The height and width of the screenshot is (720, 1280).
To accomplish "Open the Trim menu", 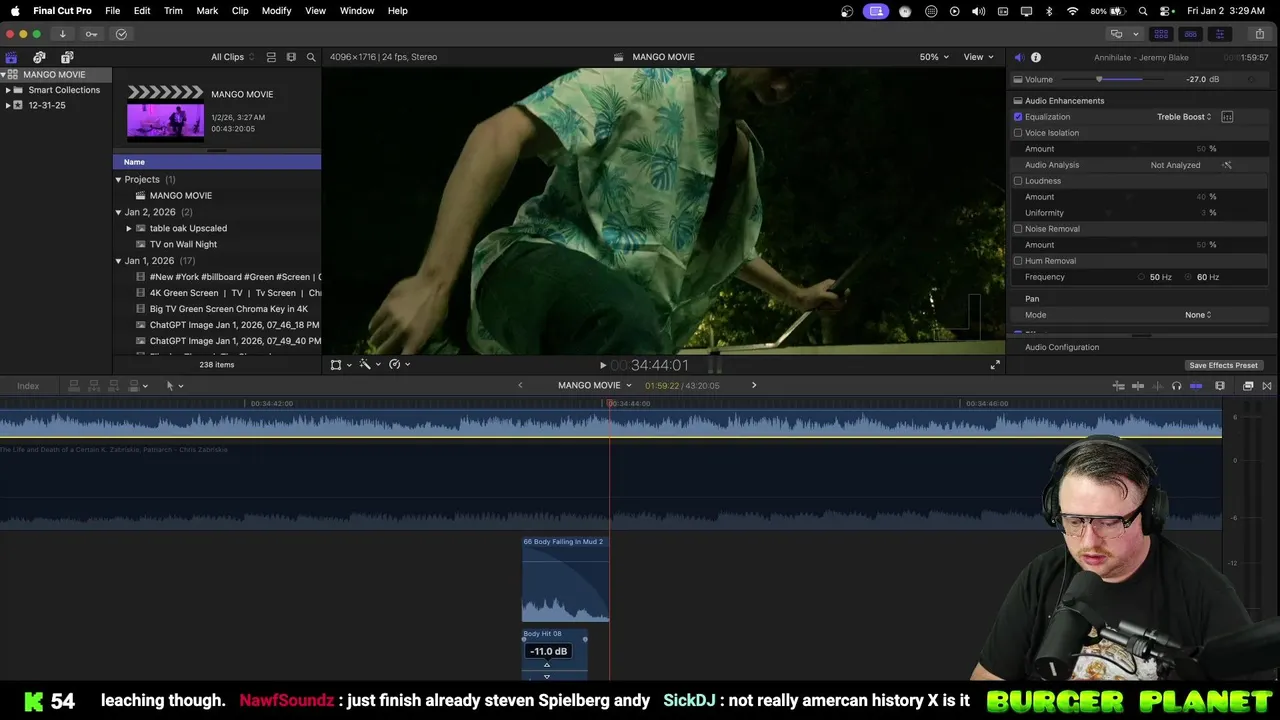I will 173,11.
